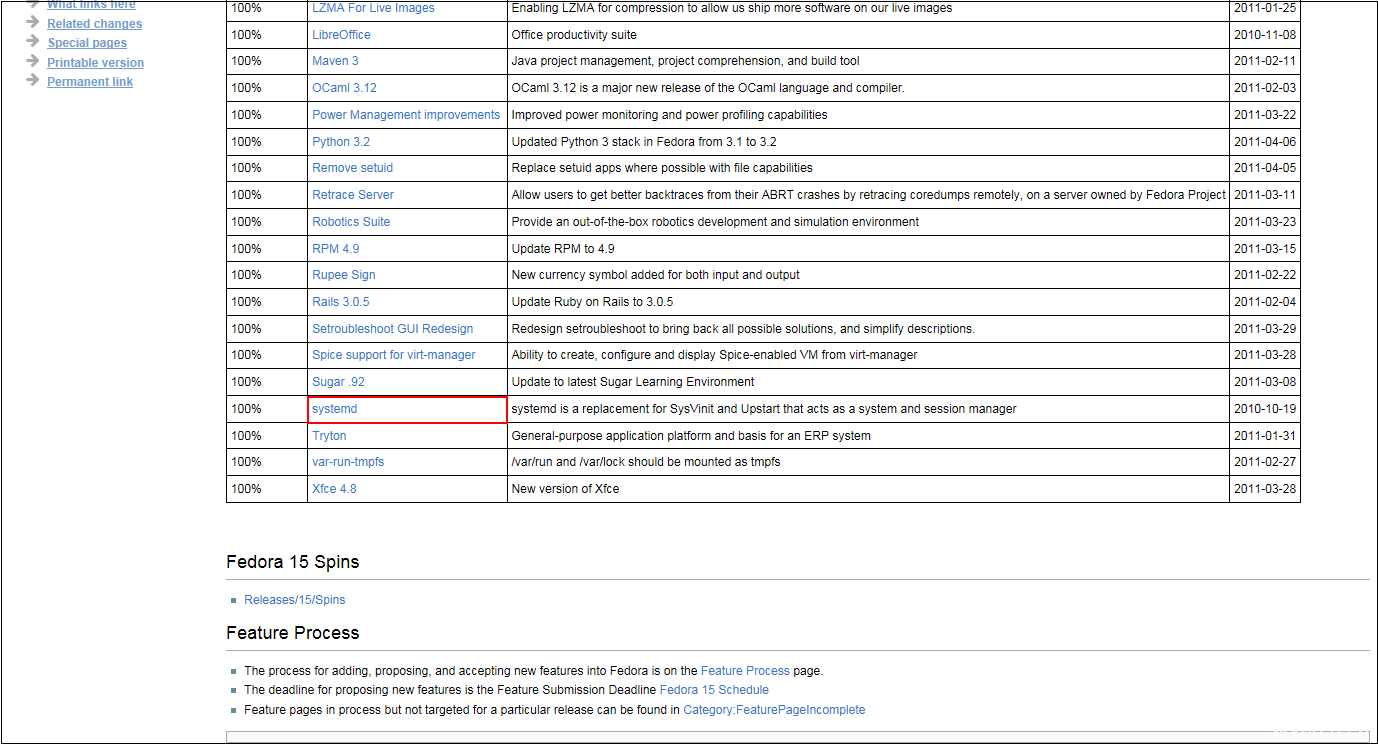Follow the RPM 4.9 link
This screenshot has width=1378, height=744.
click(335, 249)
